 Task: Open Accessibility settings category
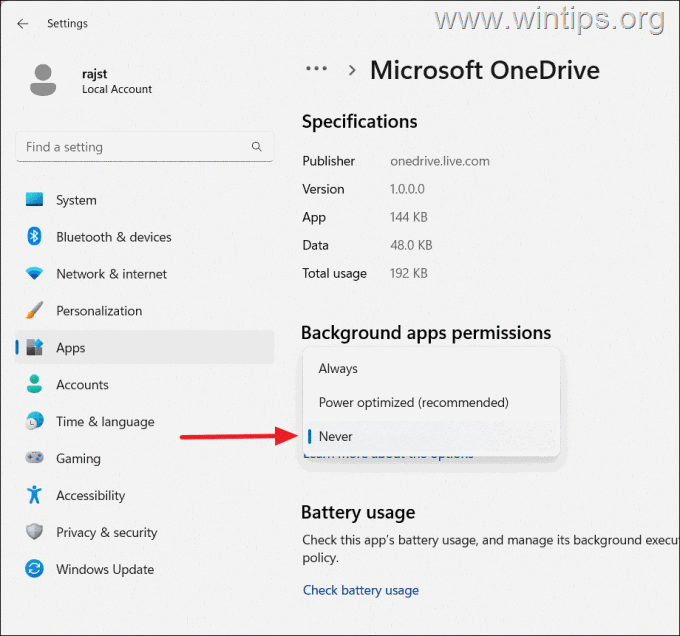[145, 495]
